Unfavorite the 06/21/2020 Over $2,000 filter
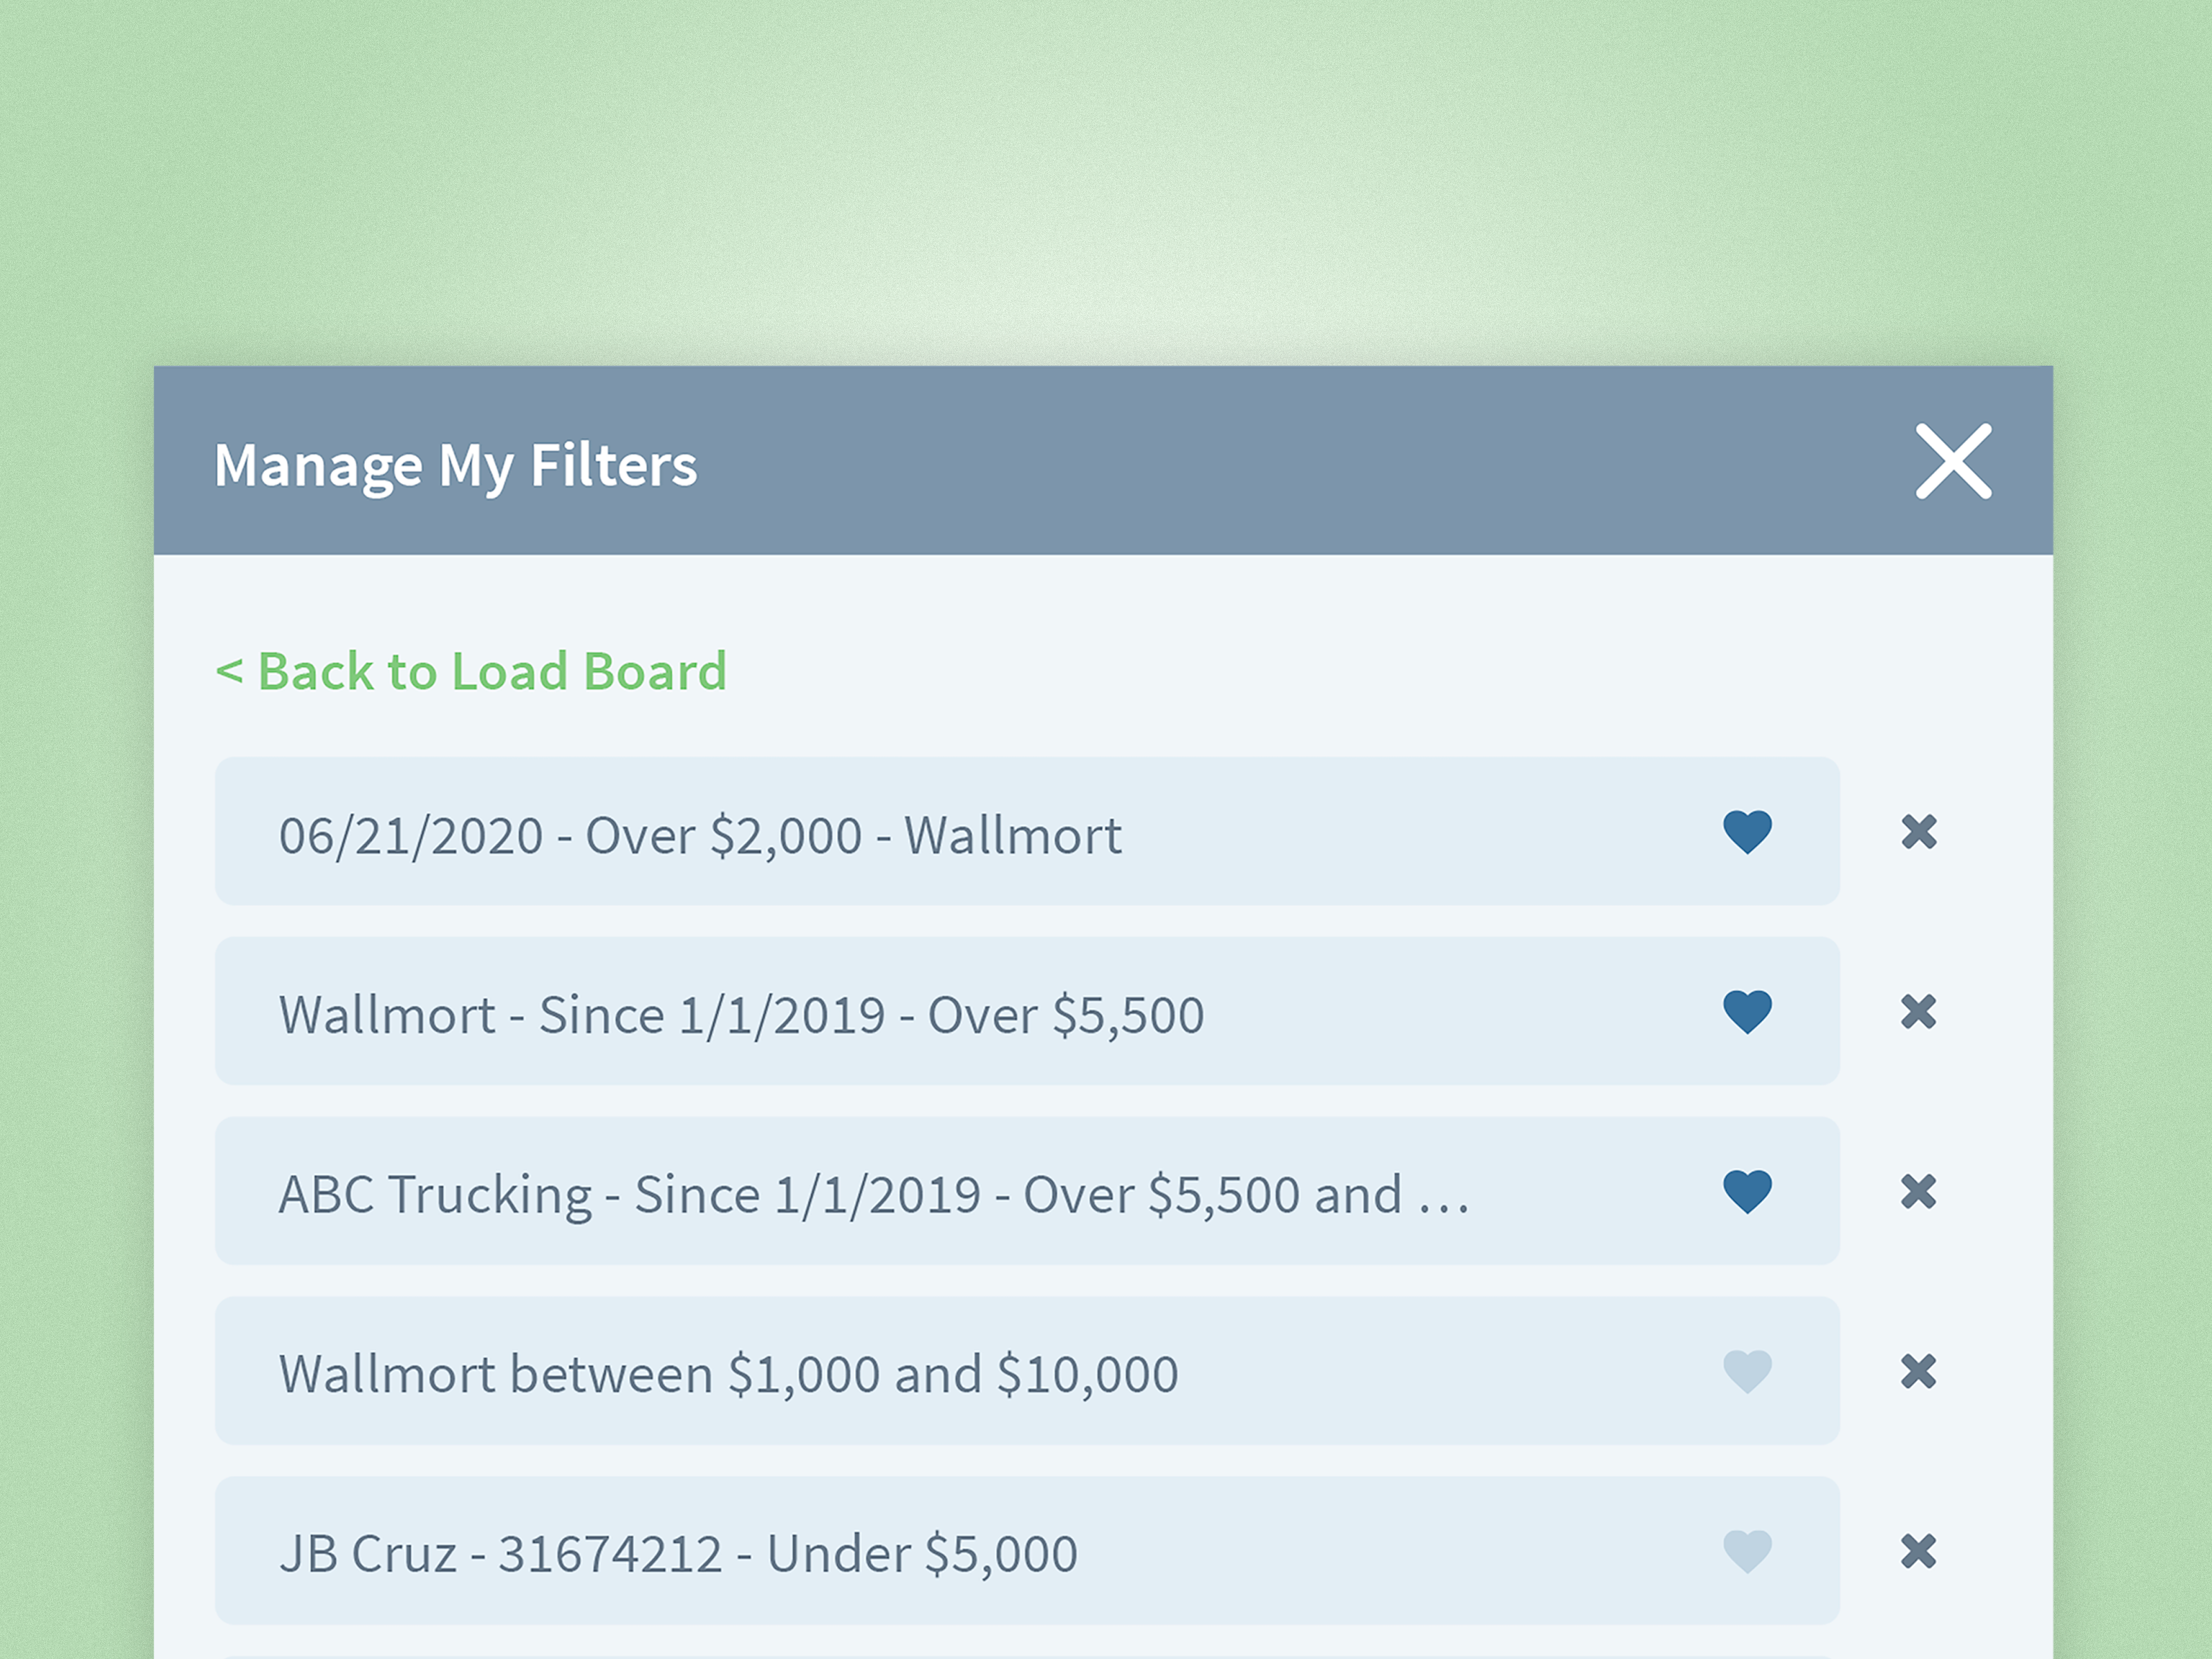 click(1747, 832)
